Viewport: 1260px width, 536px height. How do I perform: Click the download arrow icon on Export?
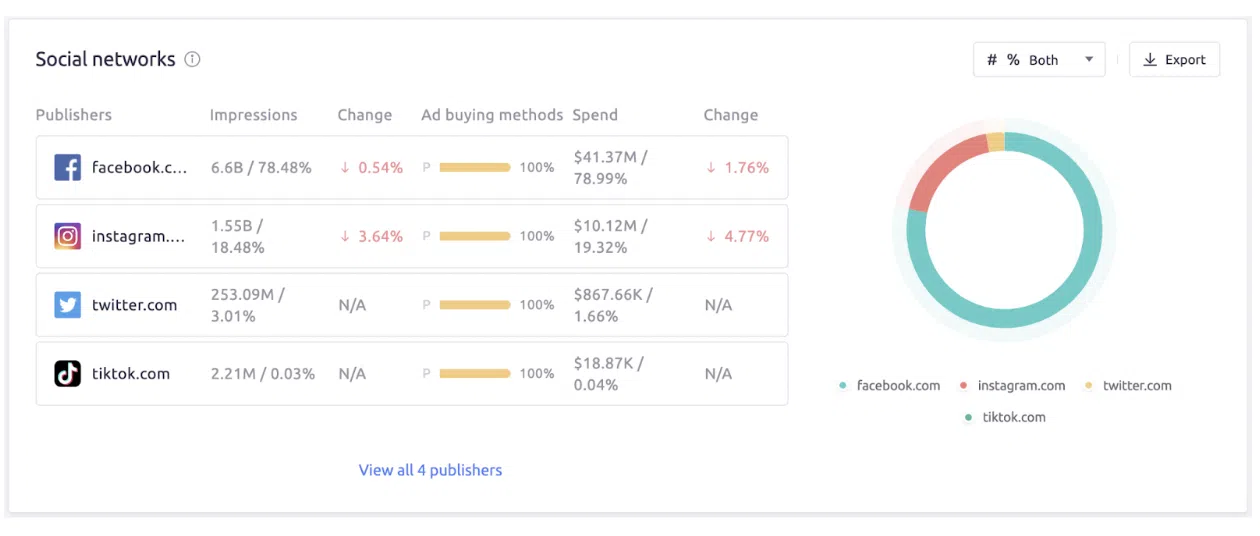pyautogui.click(x=1150, y=60)
